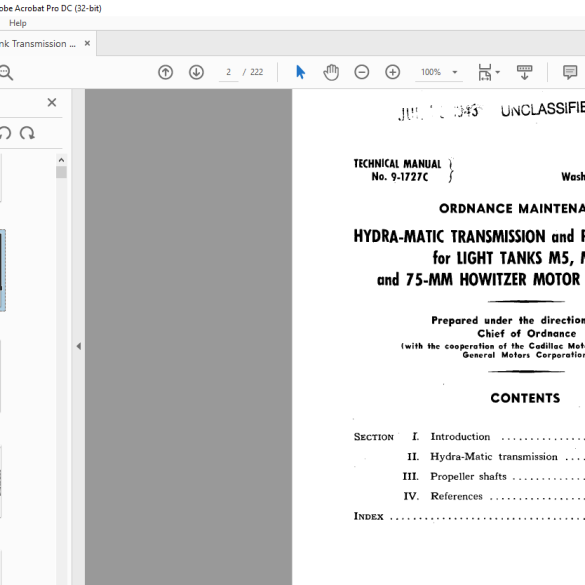Open the add comment tool
The height and width of the screenshot is (585, 585).
click(570, 72)
